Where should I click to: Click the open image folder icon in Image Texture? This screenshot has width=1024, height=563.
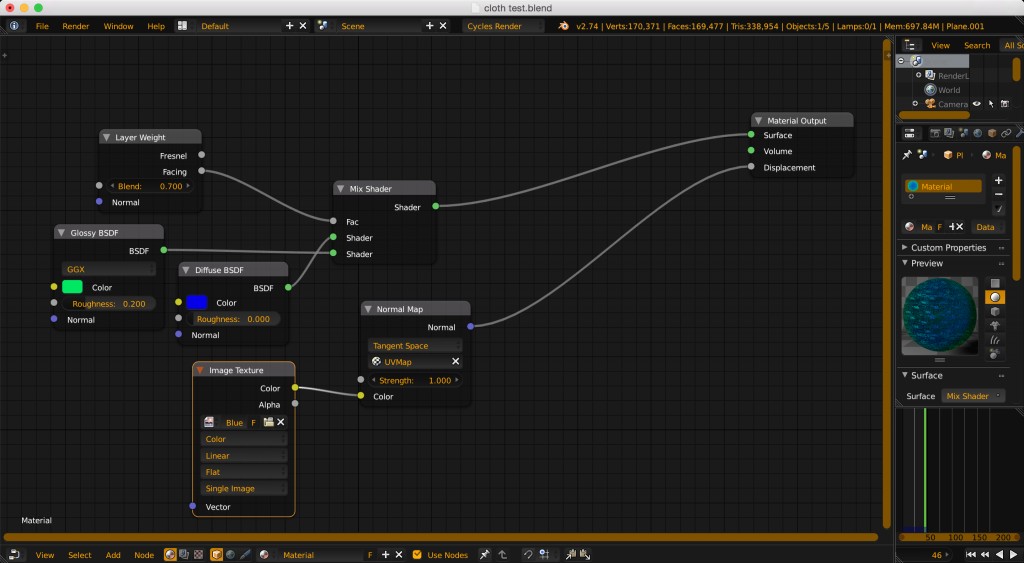point(268,422)
